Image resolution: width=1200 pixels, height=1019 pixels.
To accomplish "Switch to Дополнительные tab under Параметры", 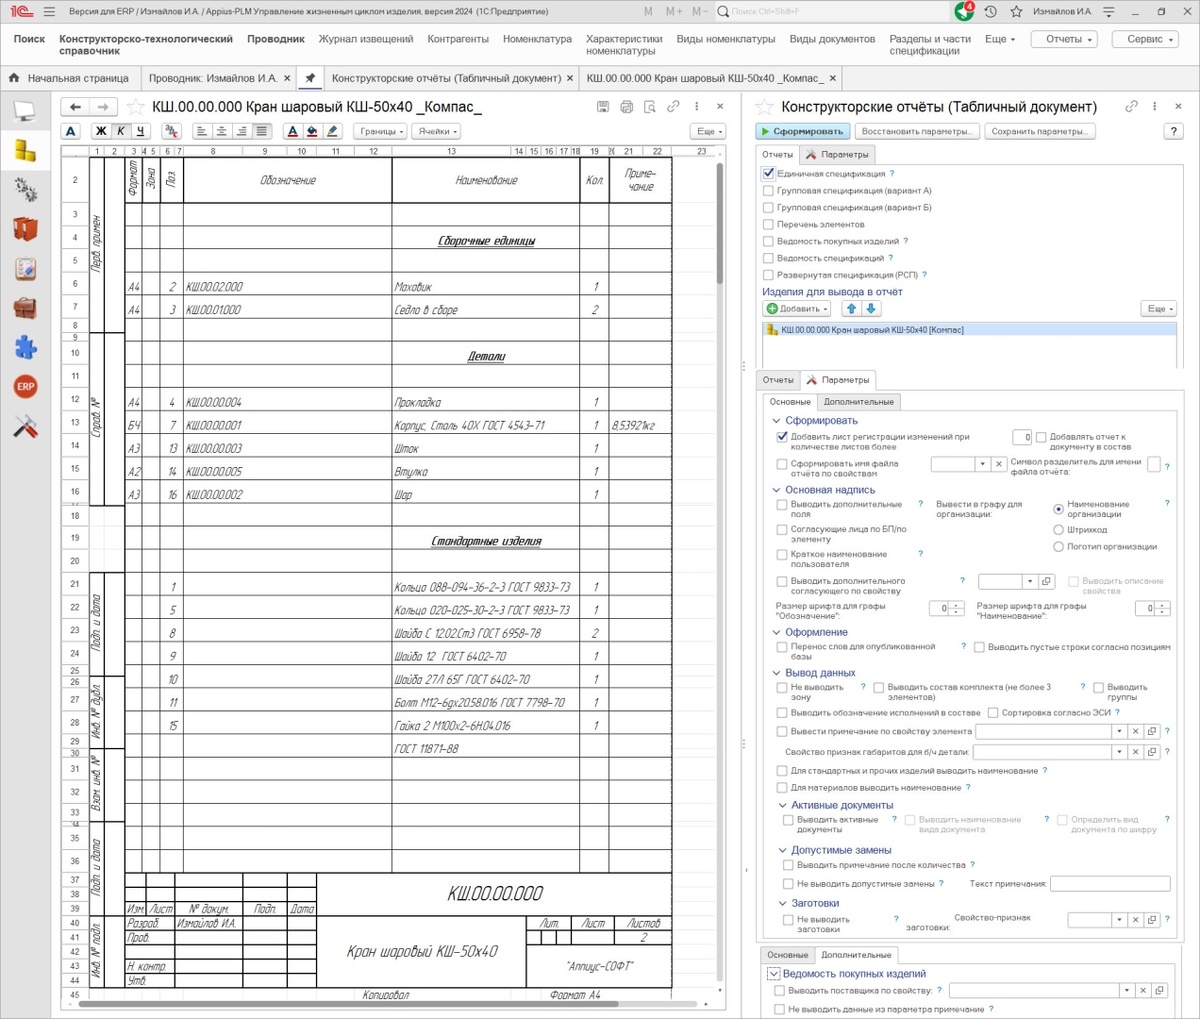I will pos(859,401).
